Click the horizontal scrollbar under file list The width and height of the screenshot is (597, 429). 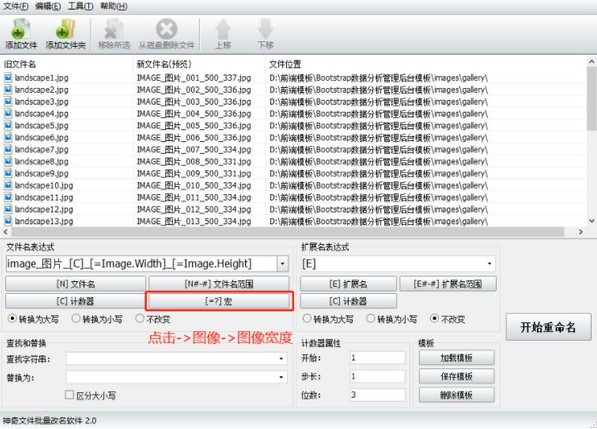pyautogui.click(x=288, y=231)
